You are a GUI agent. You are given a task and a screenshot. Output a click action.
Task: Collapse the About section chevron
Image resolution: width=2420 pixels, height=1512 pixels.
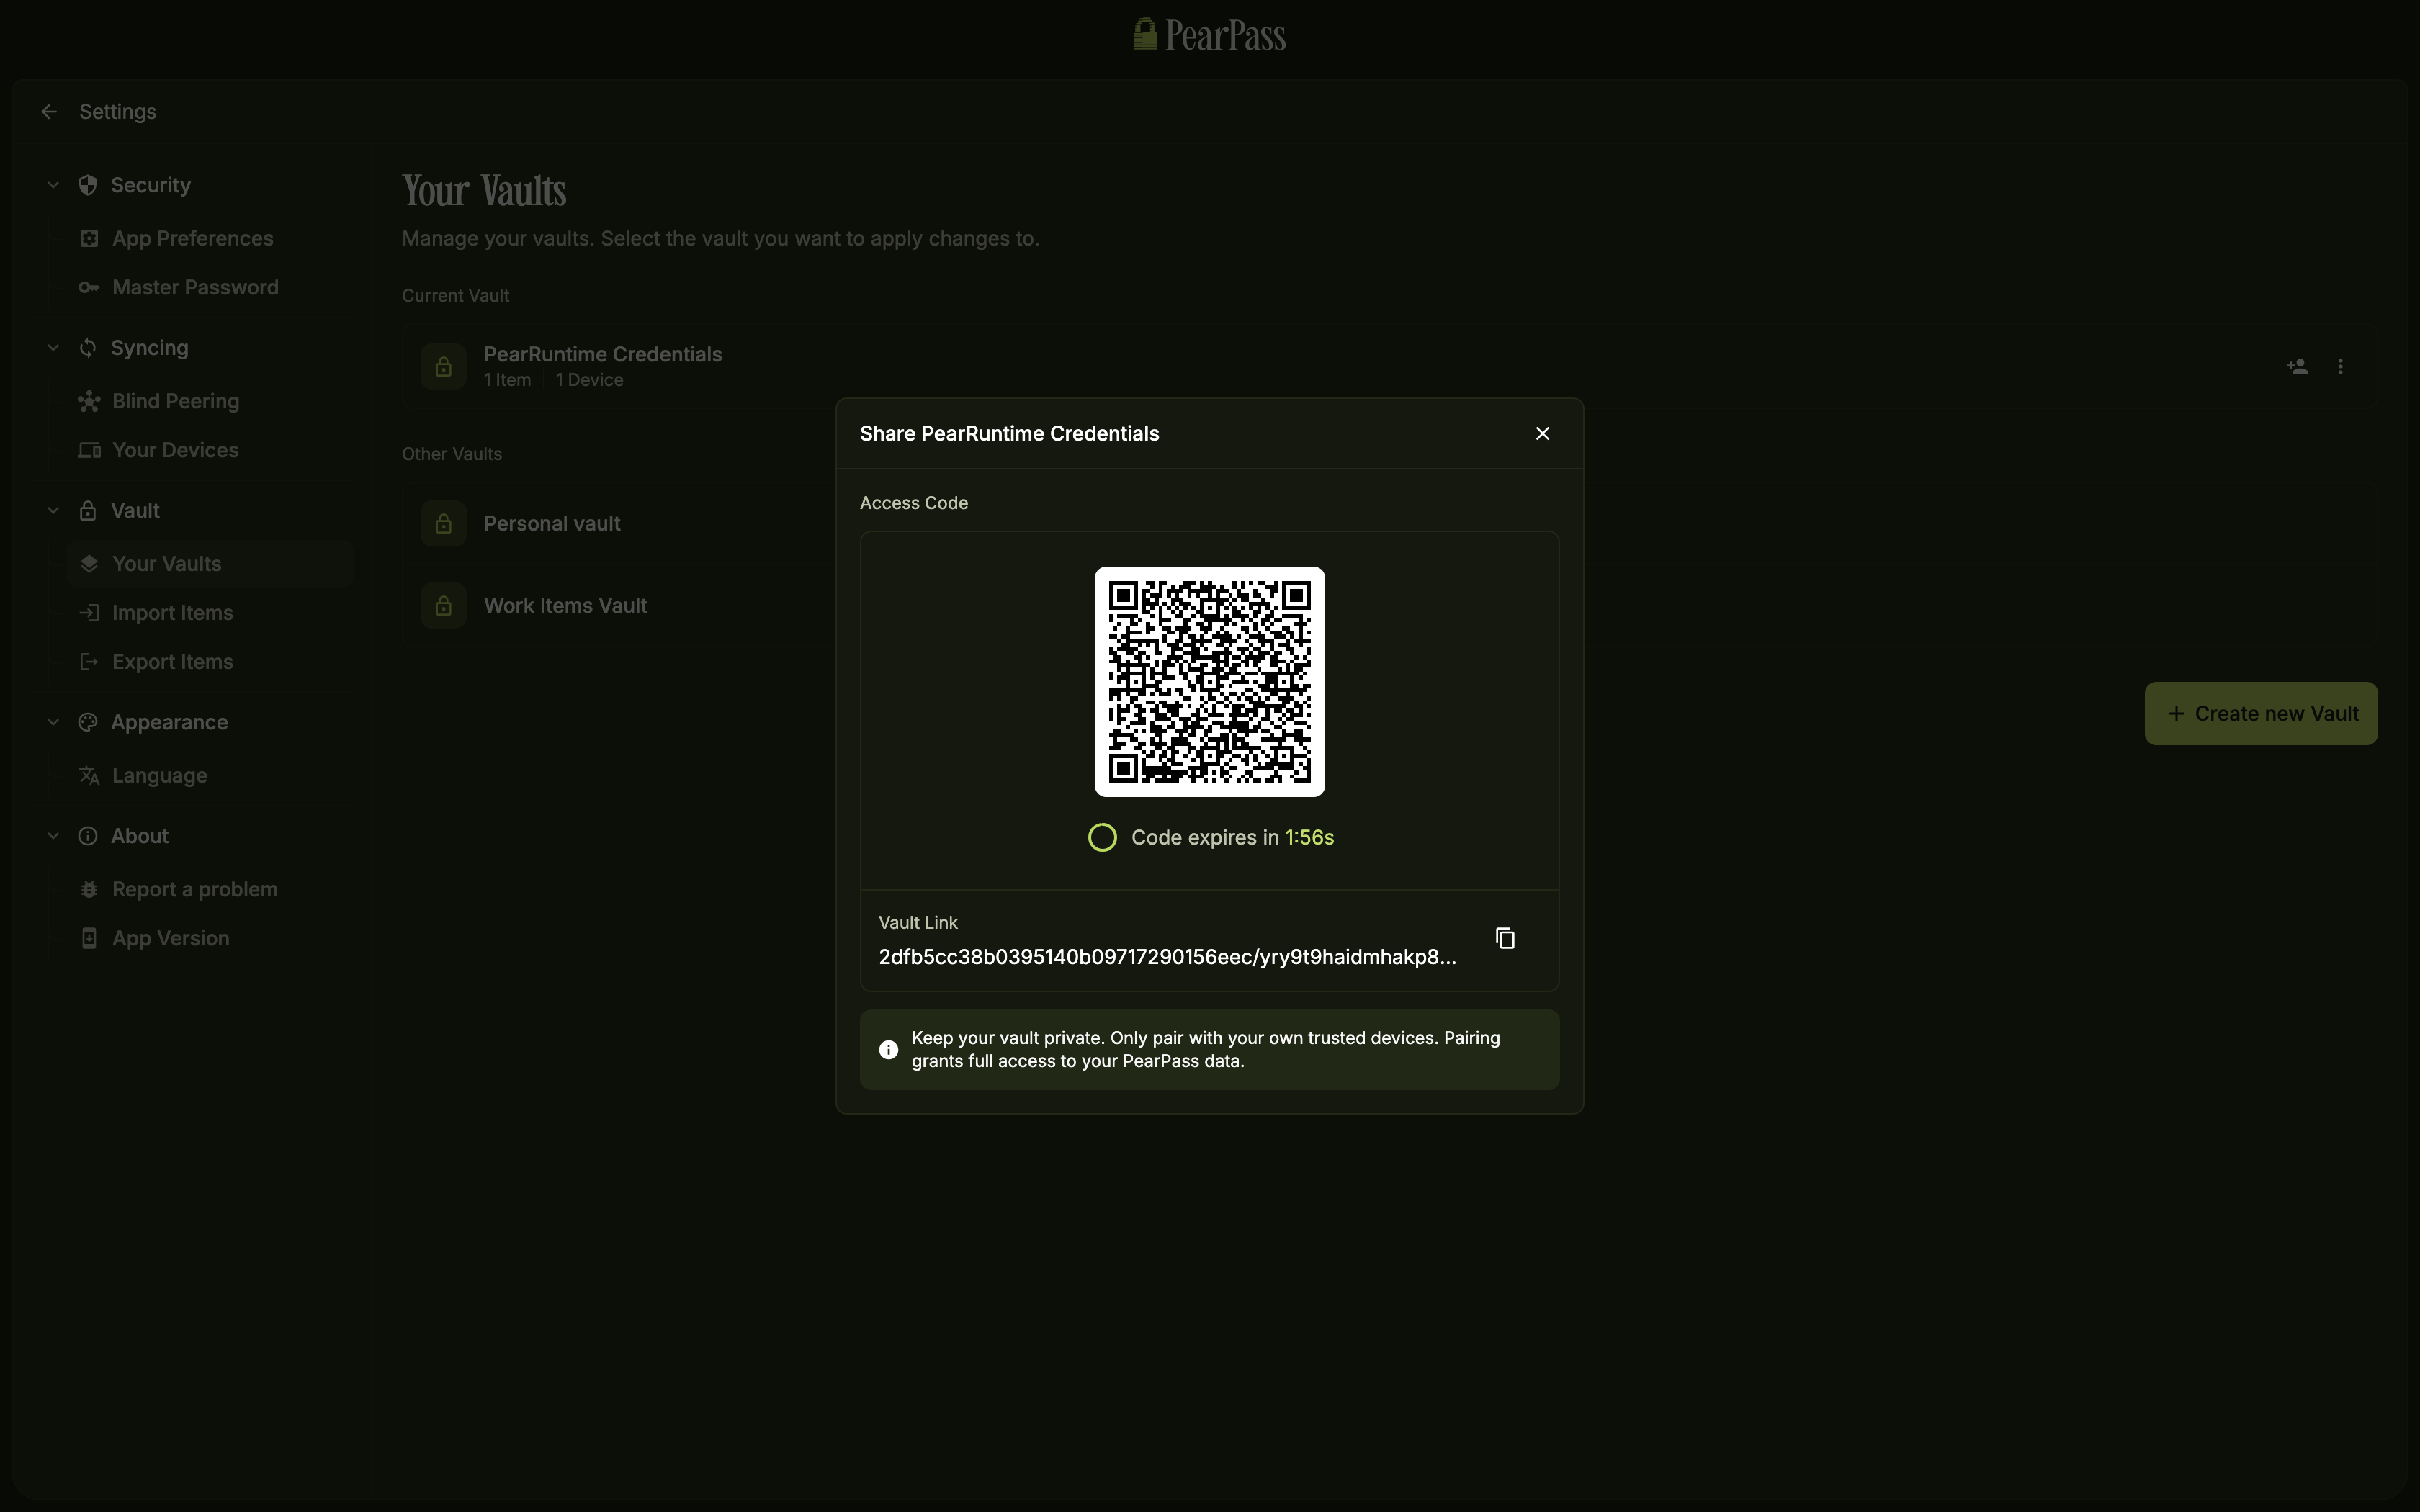(53, 836)
